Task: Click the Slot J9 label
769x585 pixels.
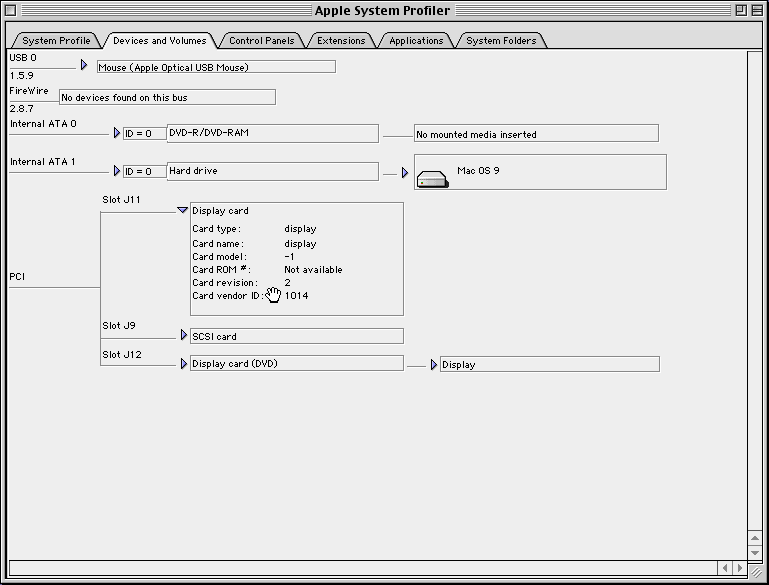Action: [x=119, y=326]
